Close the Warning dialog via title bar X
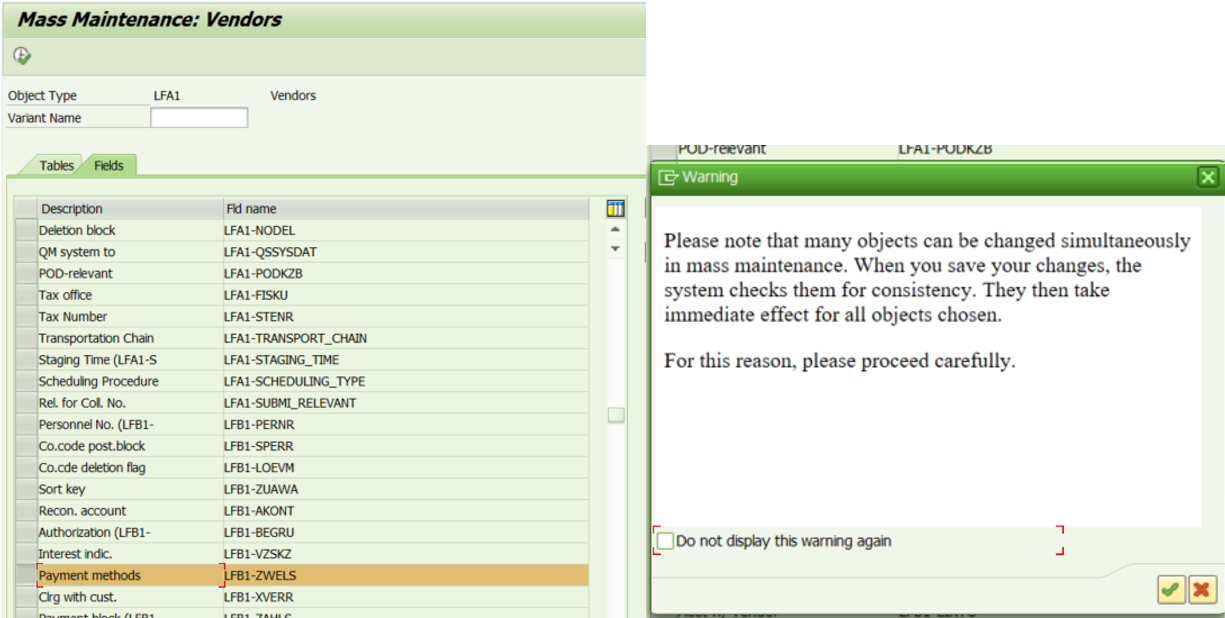Image resolution: width=1225 pixels, height=618 pixels. click(x=1208, y=177)
